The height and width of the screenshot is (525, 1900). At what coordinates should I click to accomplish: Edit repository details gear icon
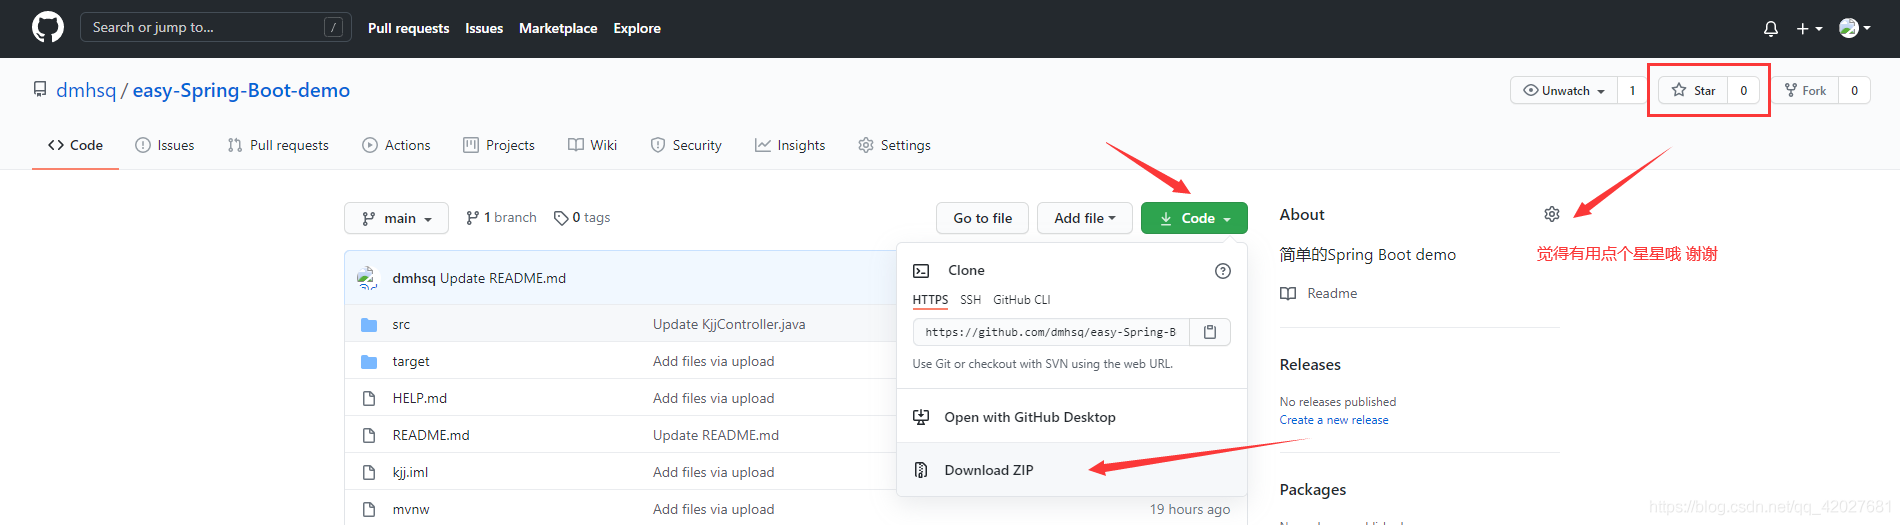1552,214
